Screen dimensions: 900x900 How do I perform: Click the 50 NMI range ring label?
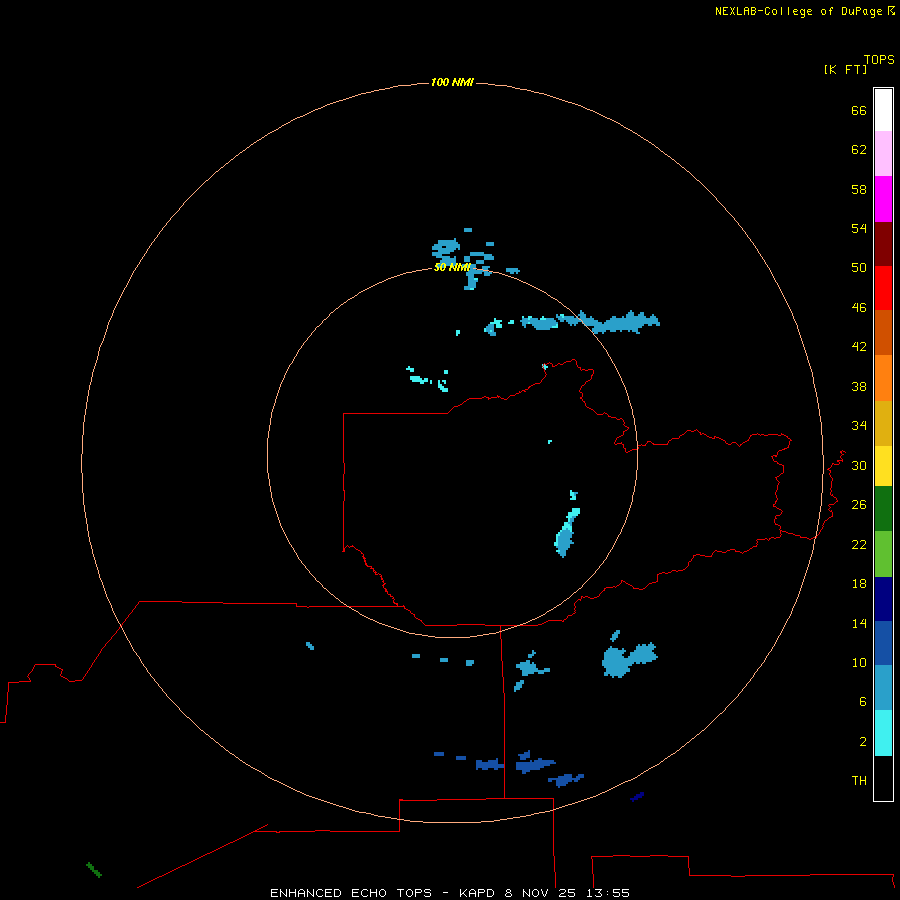coord(452,267)
